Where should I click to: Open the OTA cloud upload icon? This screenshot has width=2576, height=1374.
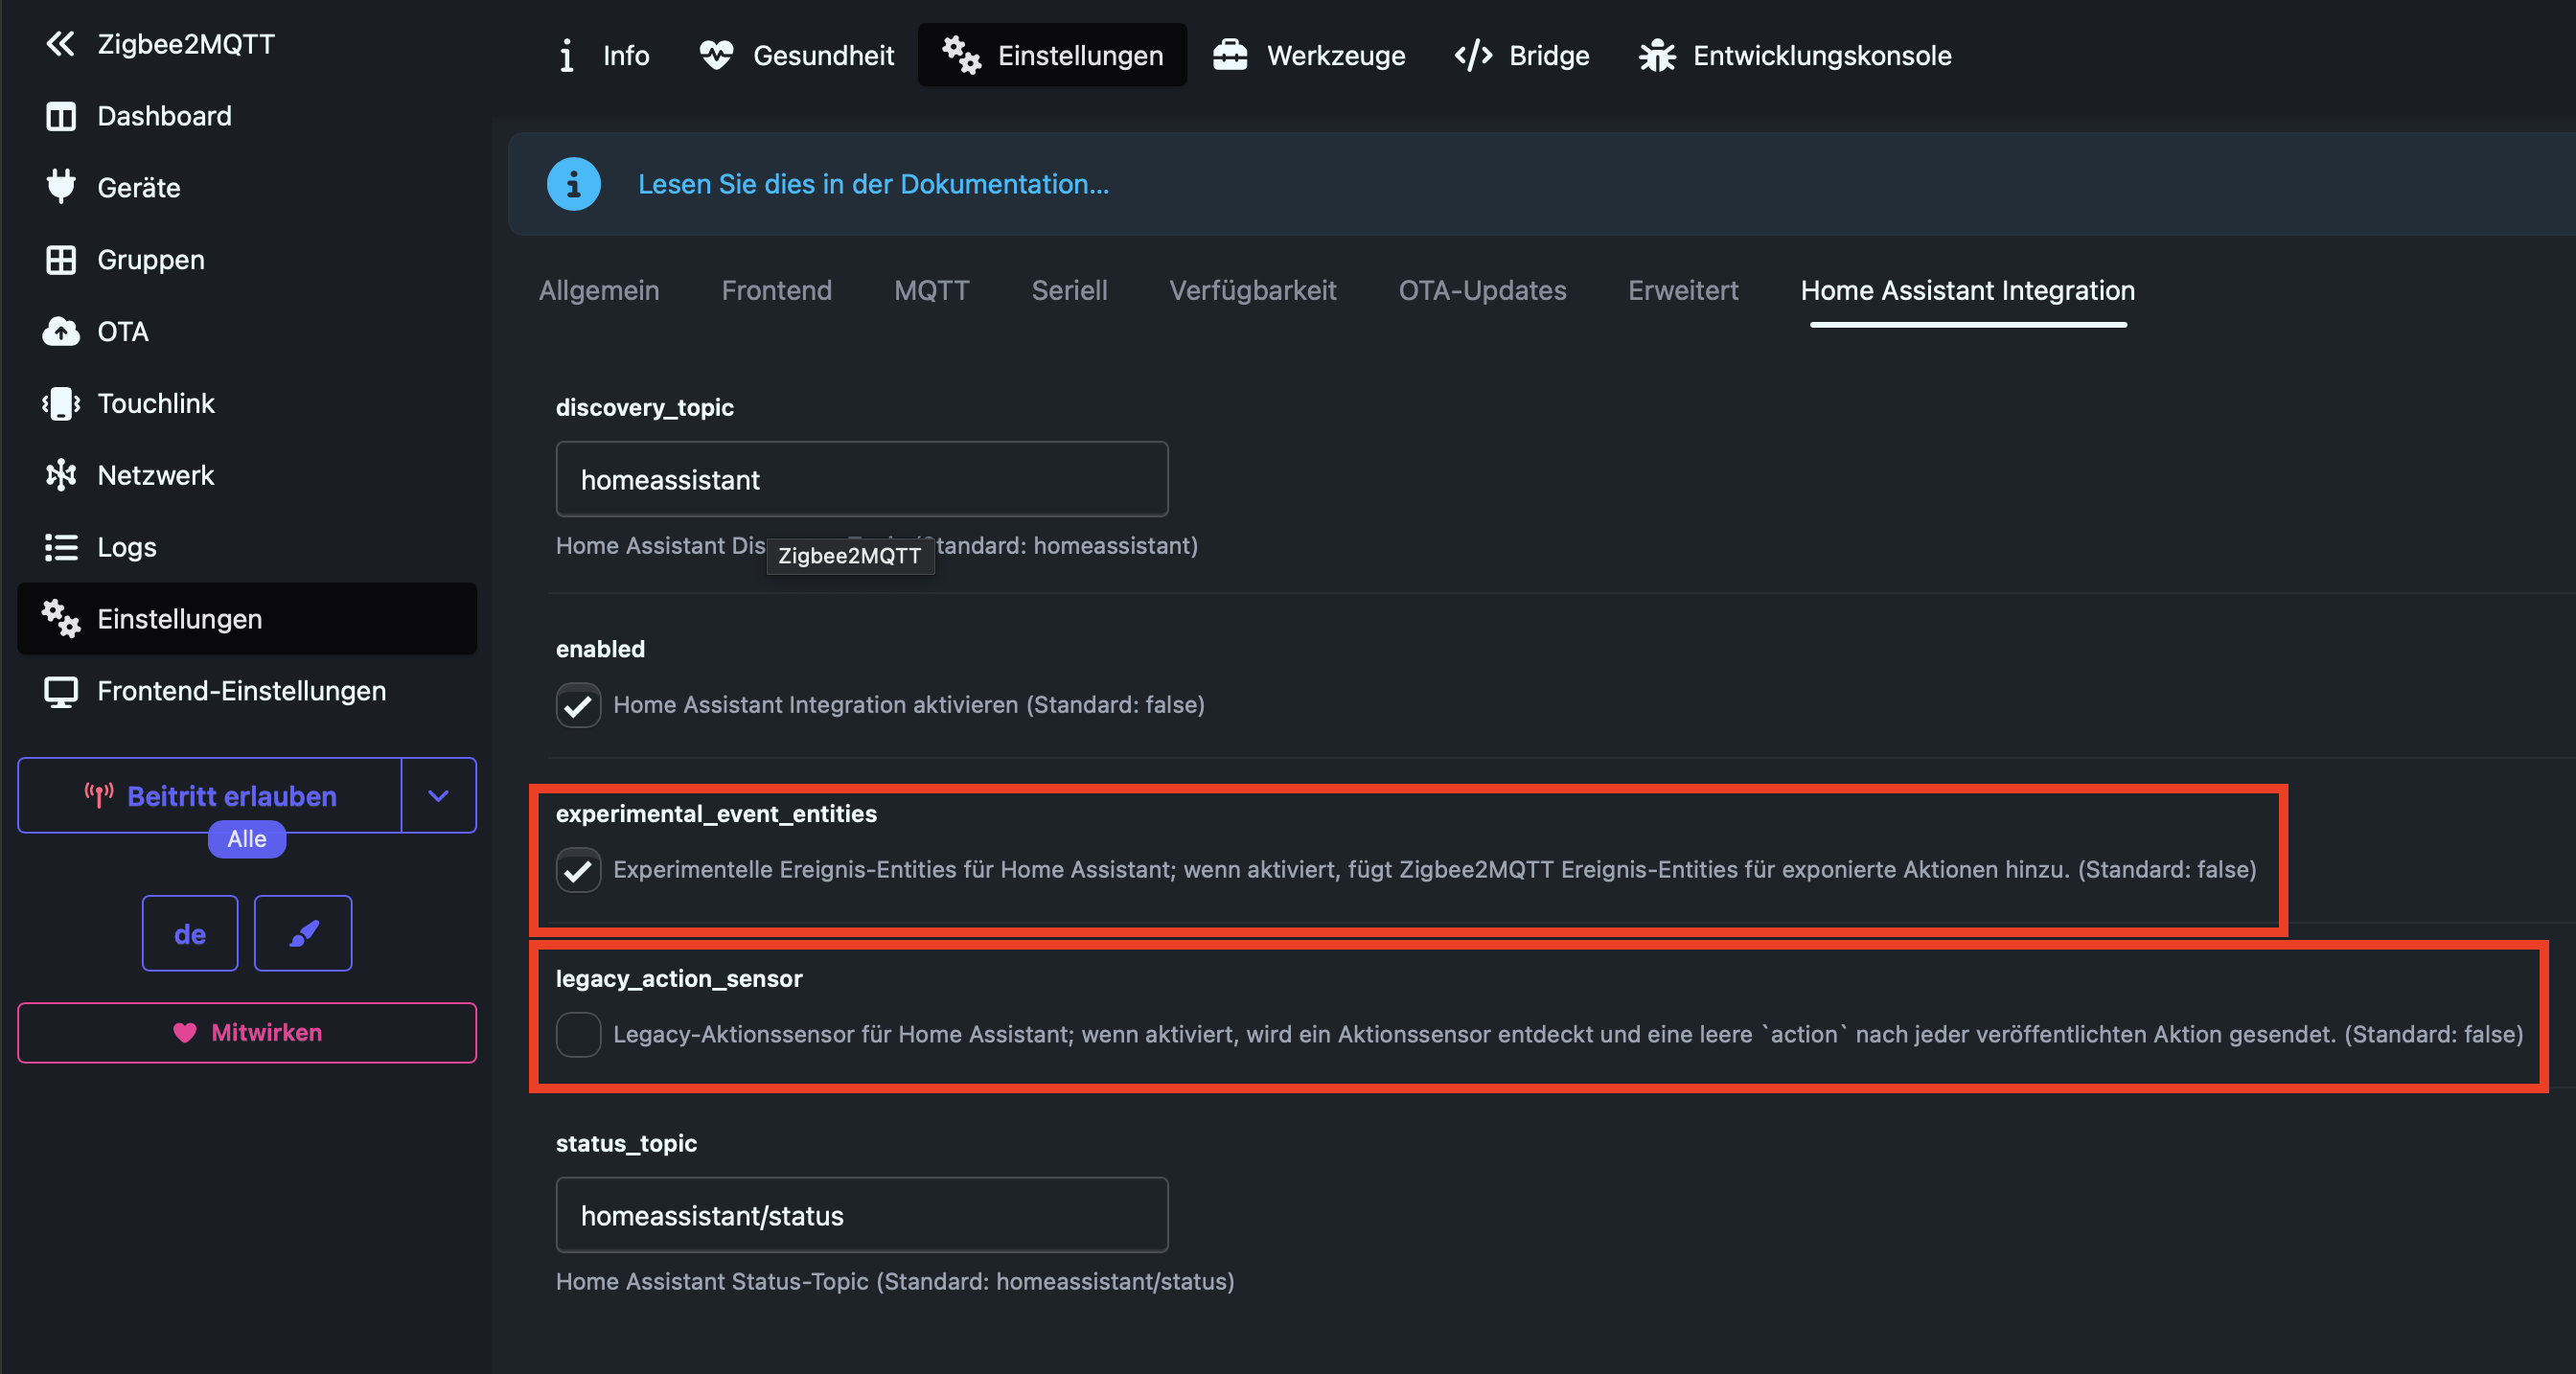(x=60, y=331)
